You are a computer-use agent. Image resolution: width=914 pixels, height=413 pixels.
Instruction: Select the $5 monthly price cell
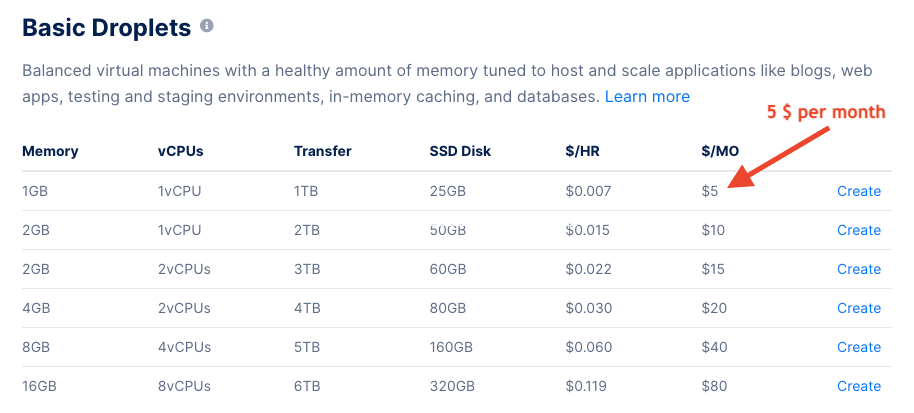(x=709, y=191)
